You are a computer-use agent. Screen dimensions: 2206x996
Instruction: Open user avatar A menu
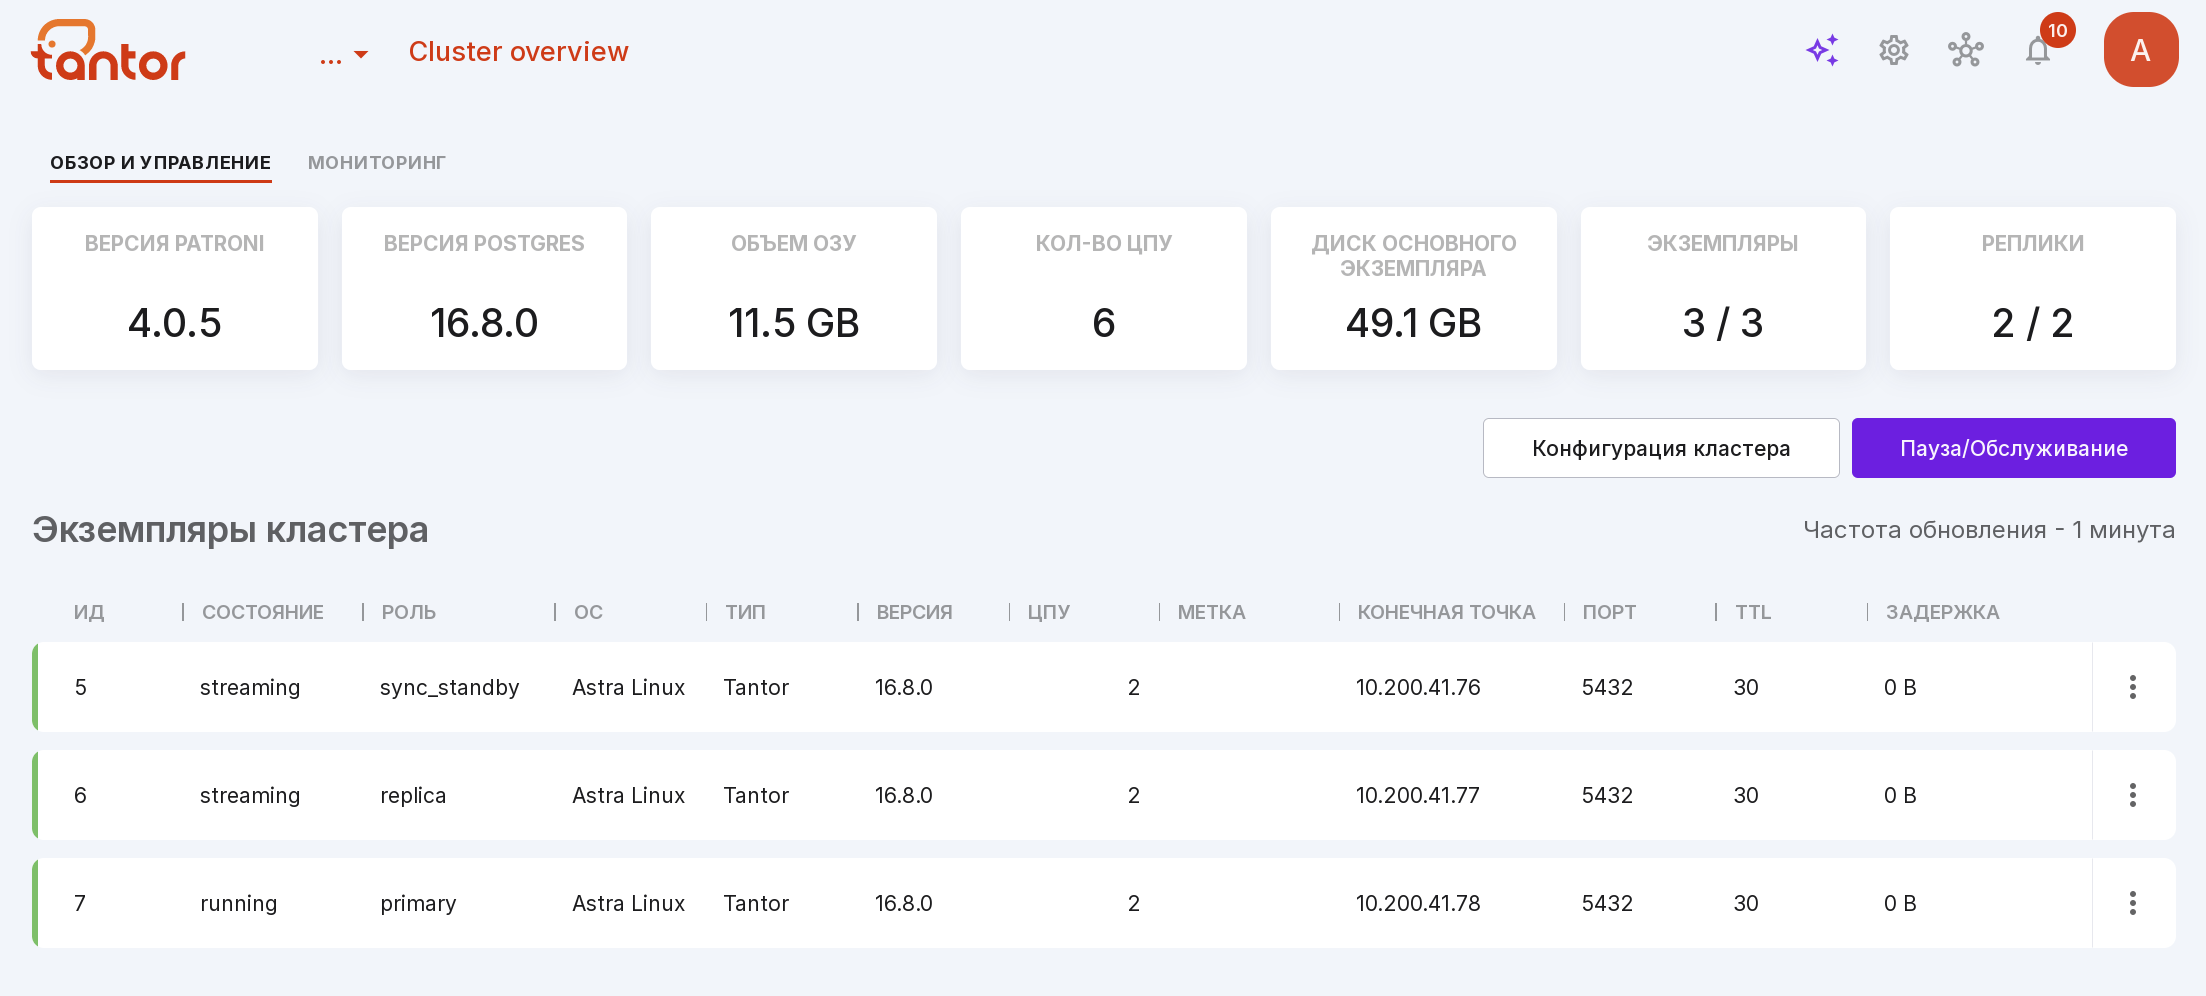tap(2141, 50)
